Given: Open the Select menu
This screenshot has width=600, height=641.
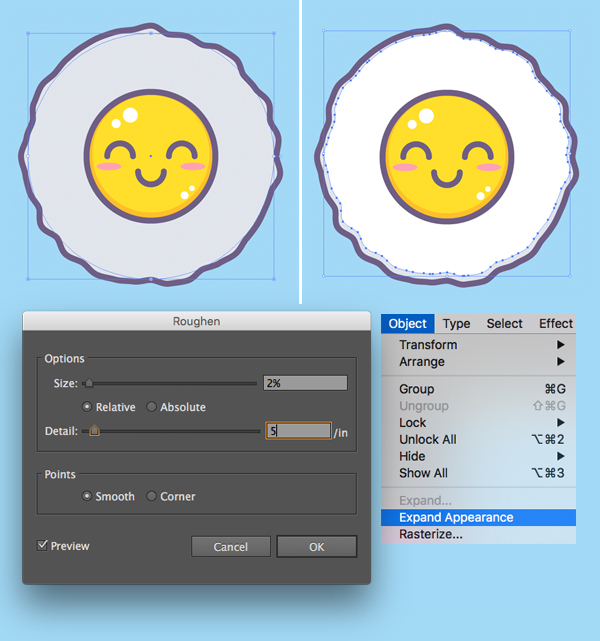Looking at the screenshot, I should [504, 323].
